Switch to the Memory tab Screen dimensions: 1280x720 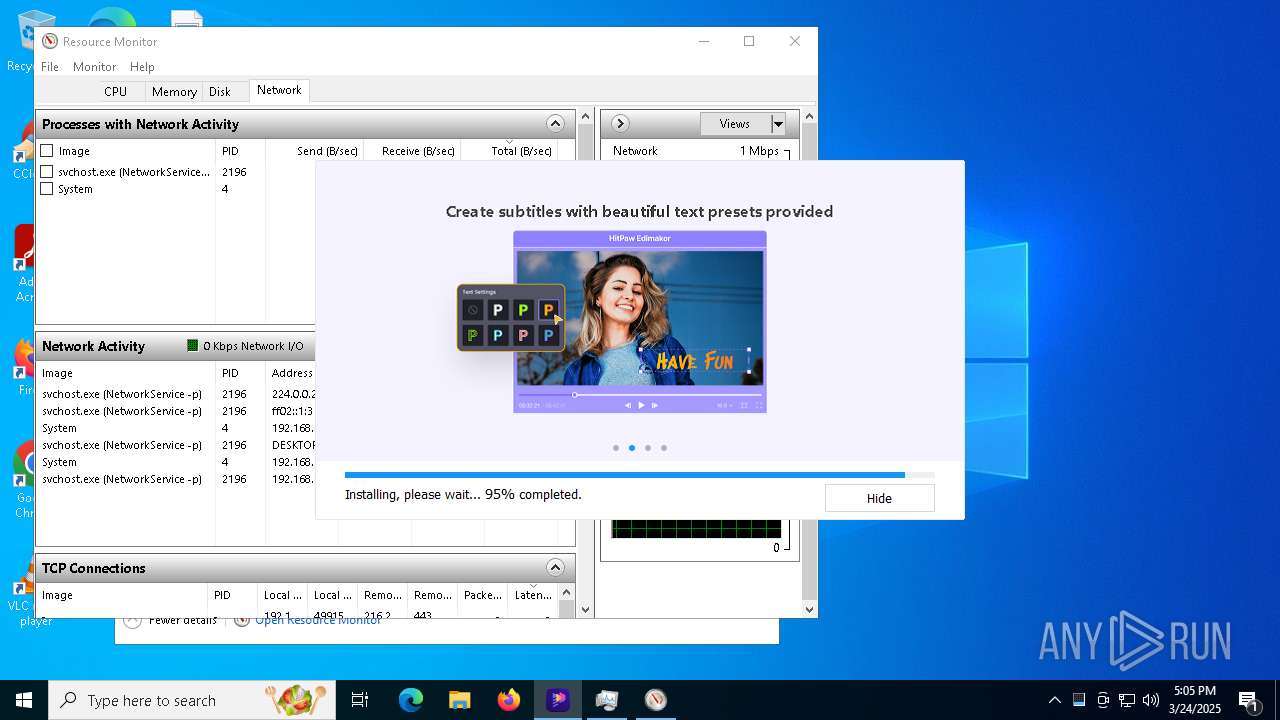174,91
